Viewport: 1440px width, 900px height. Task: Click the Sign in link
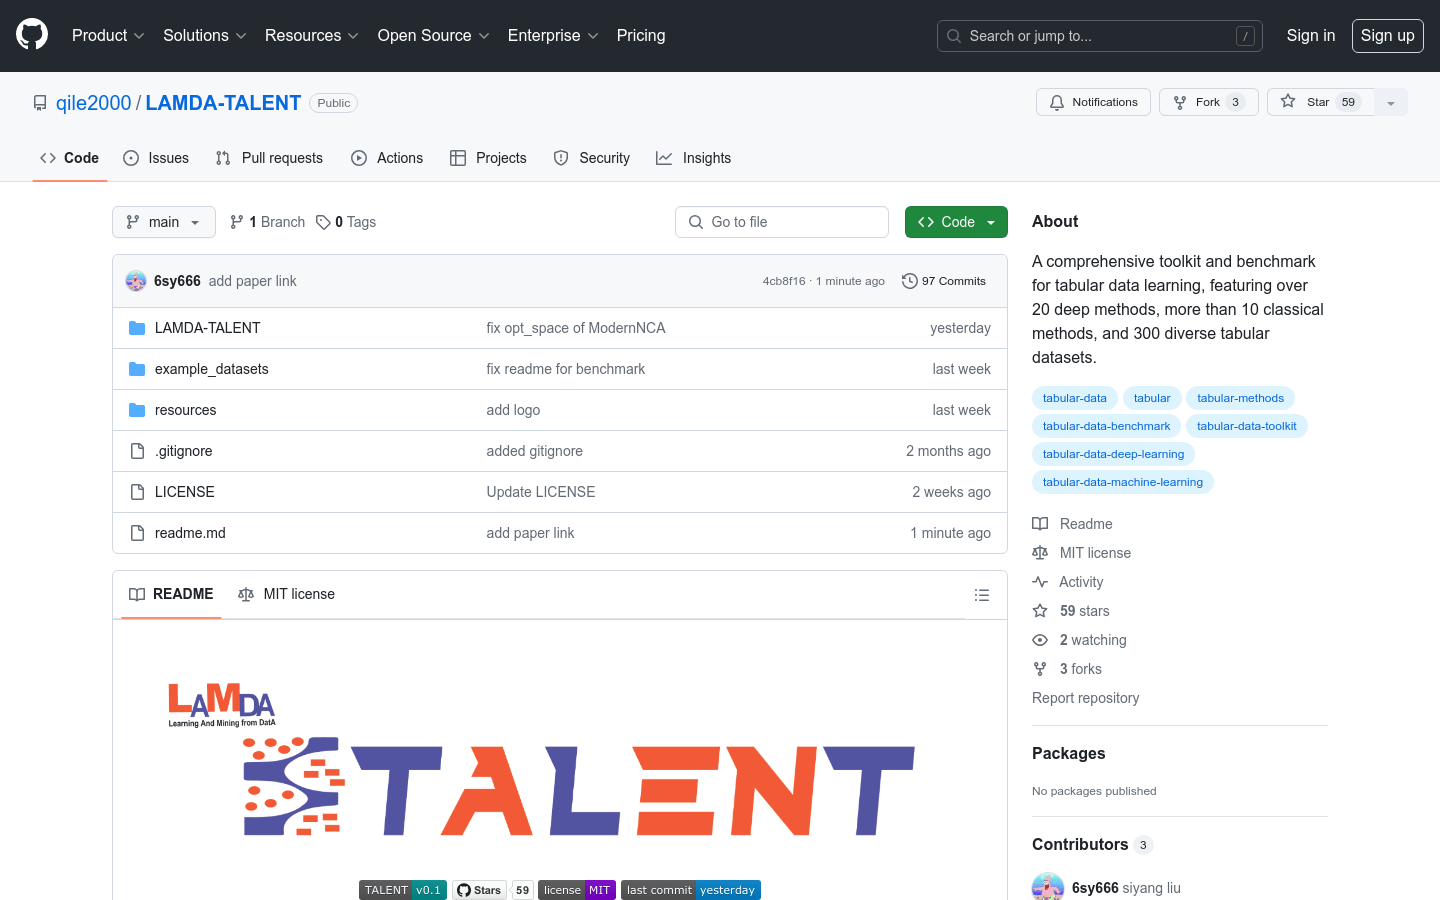(1311, 35)
